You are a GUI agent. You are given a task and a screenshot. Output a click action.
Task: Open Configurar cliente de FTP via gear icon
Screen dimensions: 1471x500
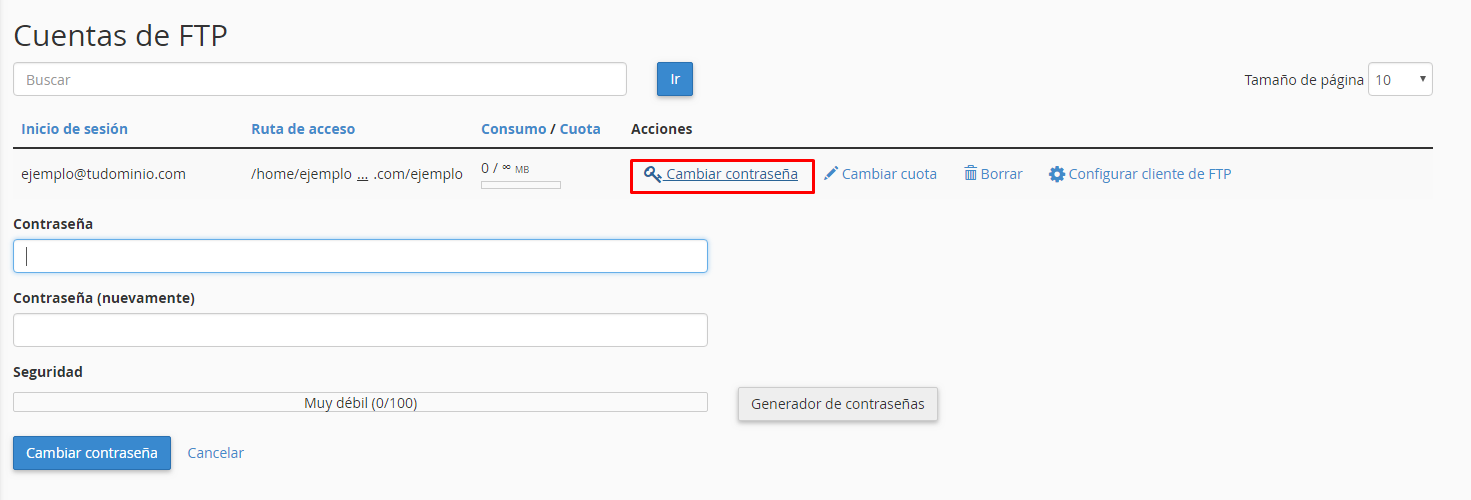[1056, 174]
